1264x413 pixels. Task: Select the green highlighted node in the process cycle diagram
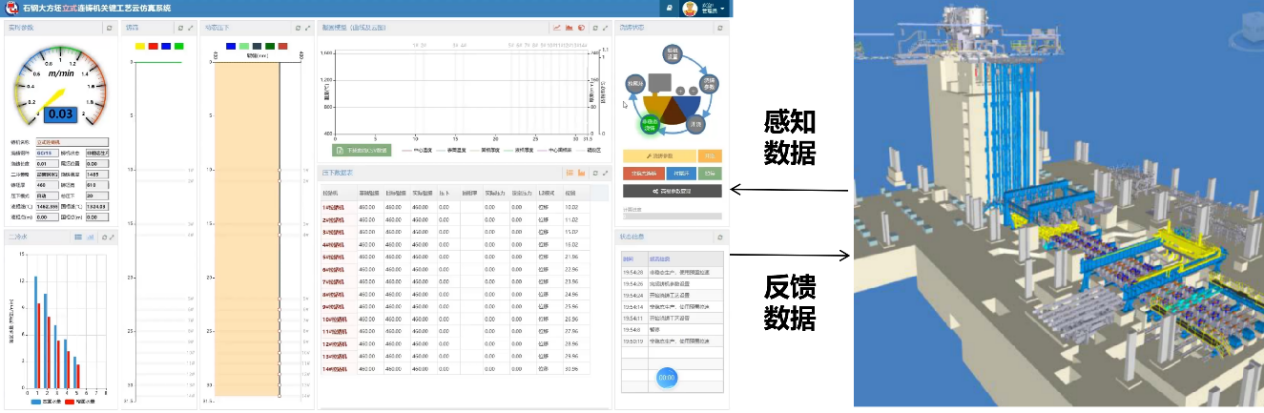click(649, 125)
